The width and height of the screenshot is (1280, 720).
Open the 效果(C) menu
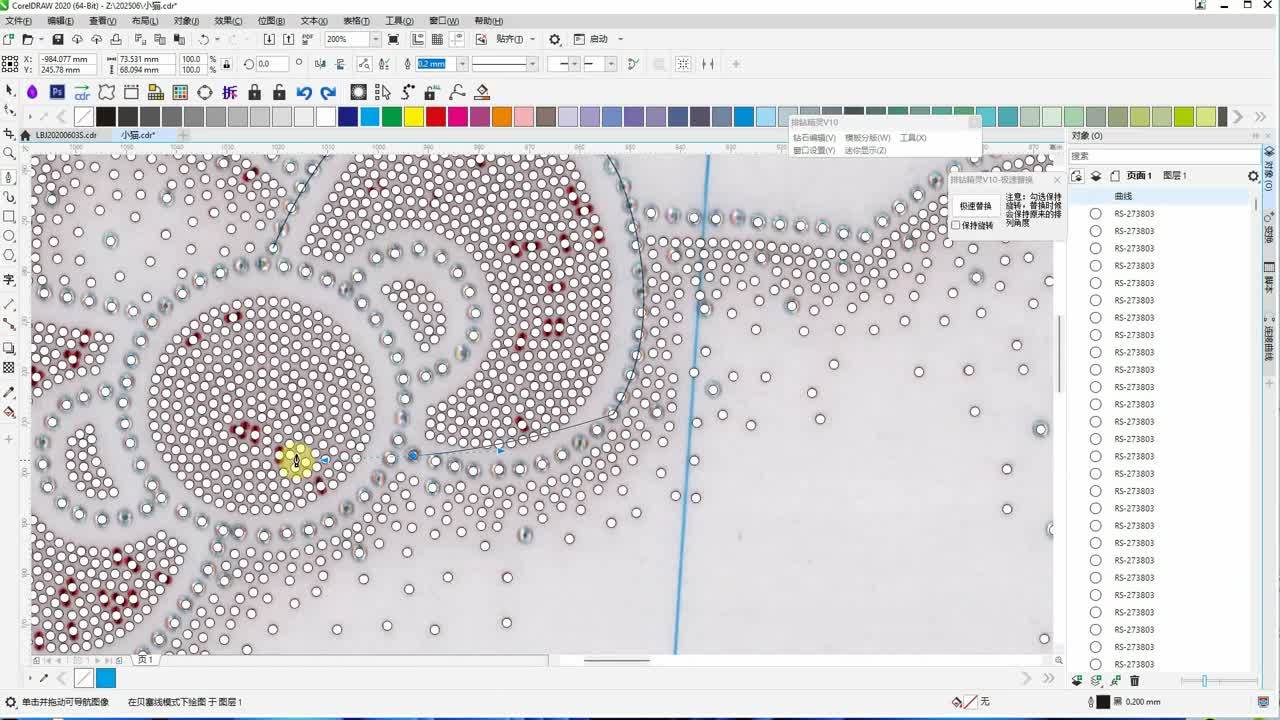(x=228, y=21)
